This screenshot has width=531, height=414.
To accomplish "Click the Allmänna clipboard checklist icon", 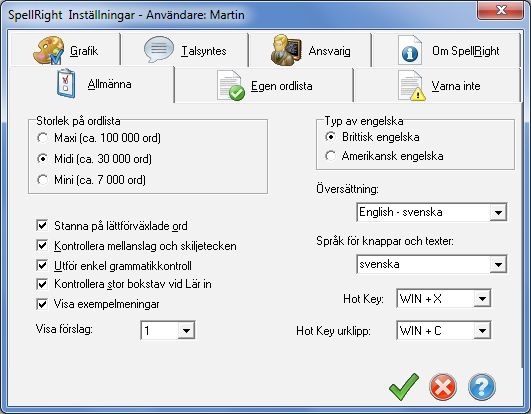I will point(66,83).
